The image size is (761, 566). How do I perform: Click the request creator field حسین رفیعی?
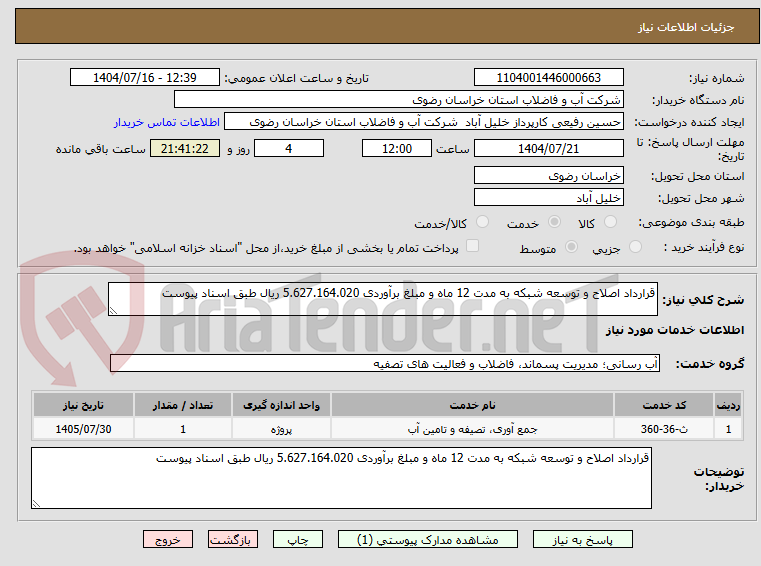coord(424,122)
